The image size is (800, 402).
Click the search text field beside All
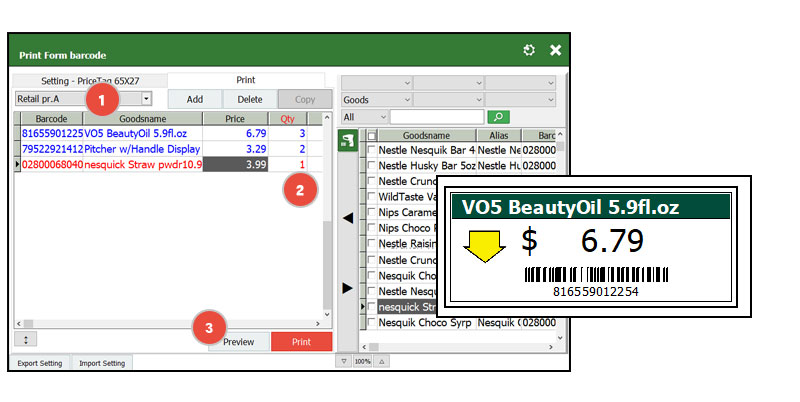437,117
